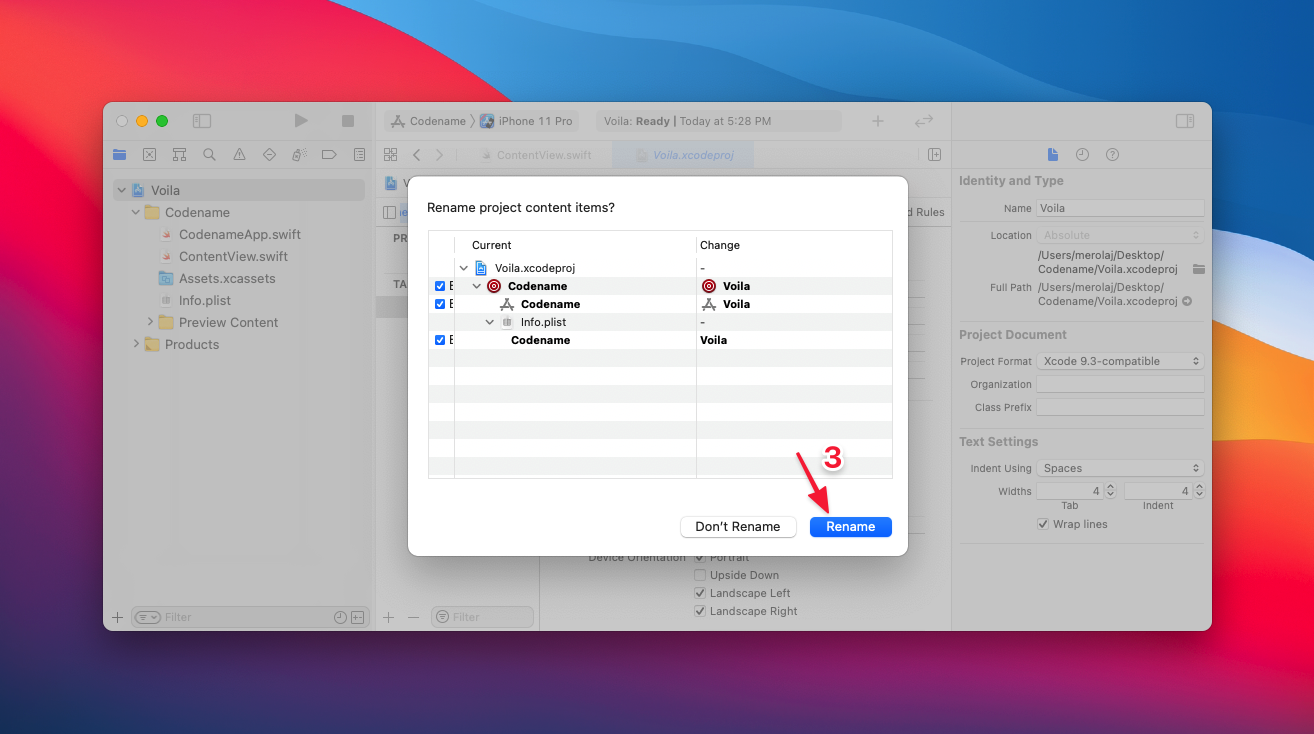
Task: Select Assets.xcassets in navigator
Action: [x=227, y=278]
